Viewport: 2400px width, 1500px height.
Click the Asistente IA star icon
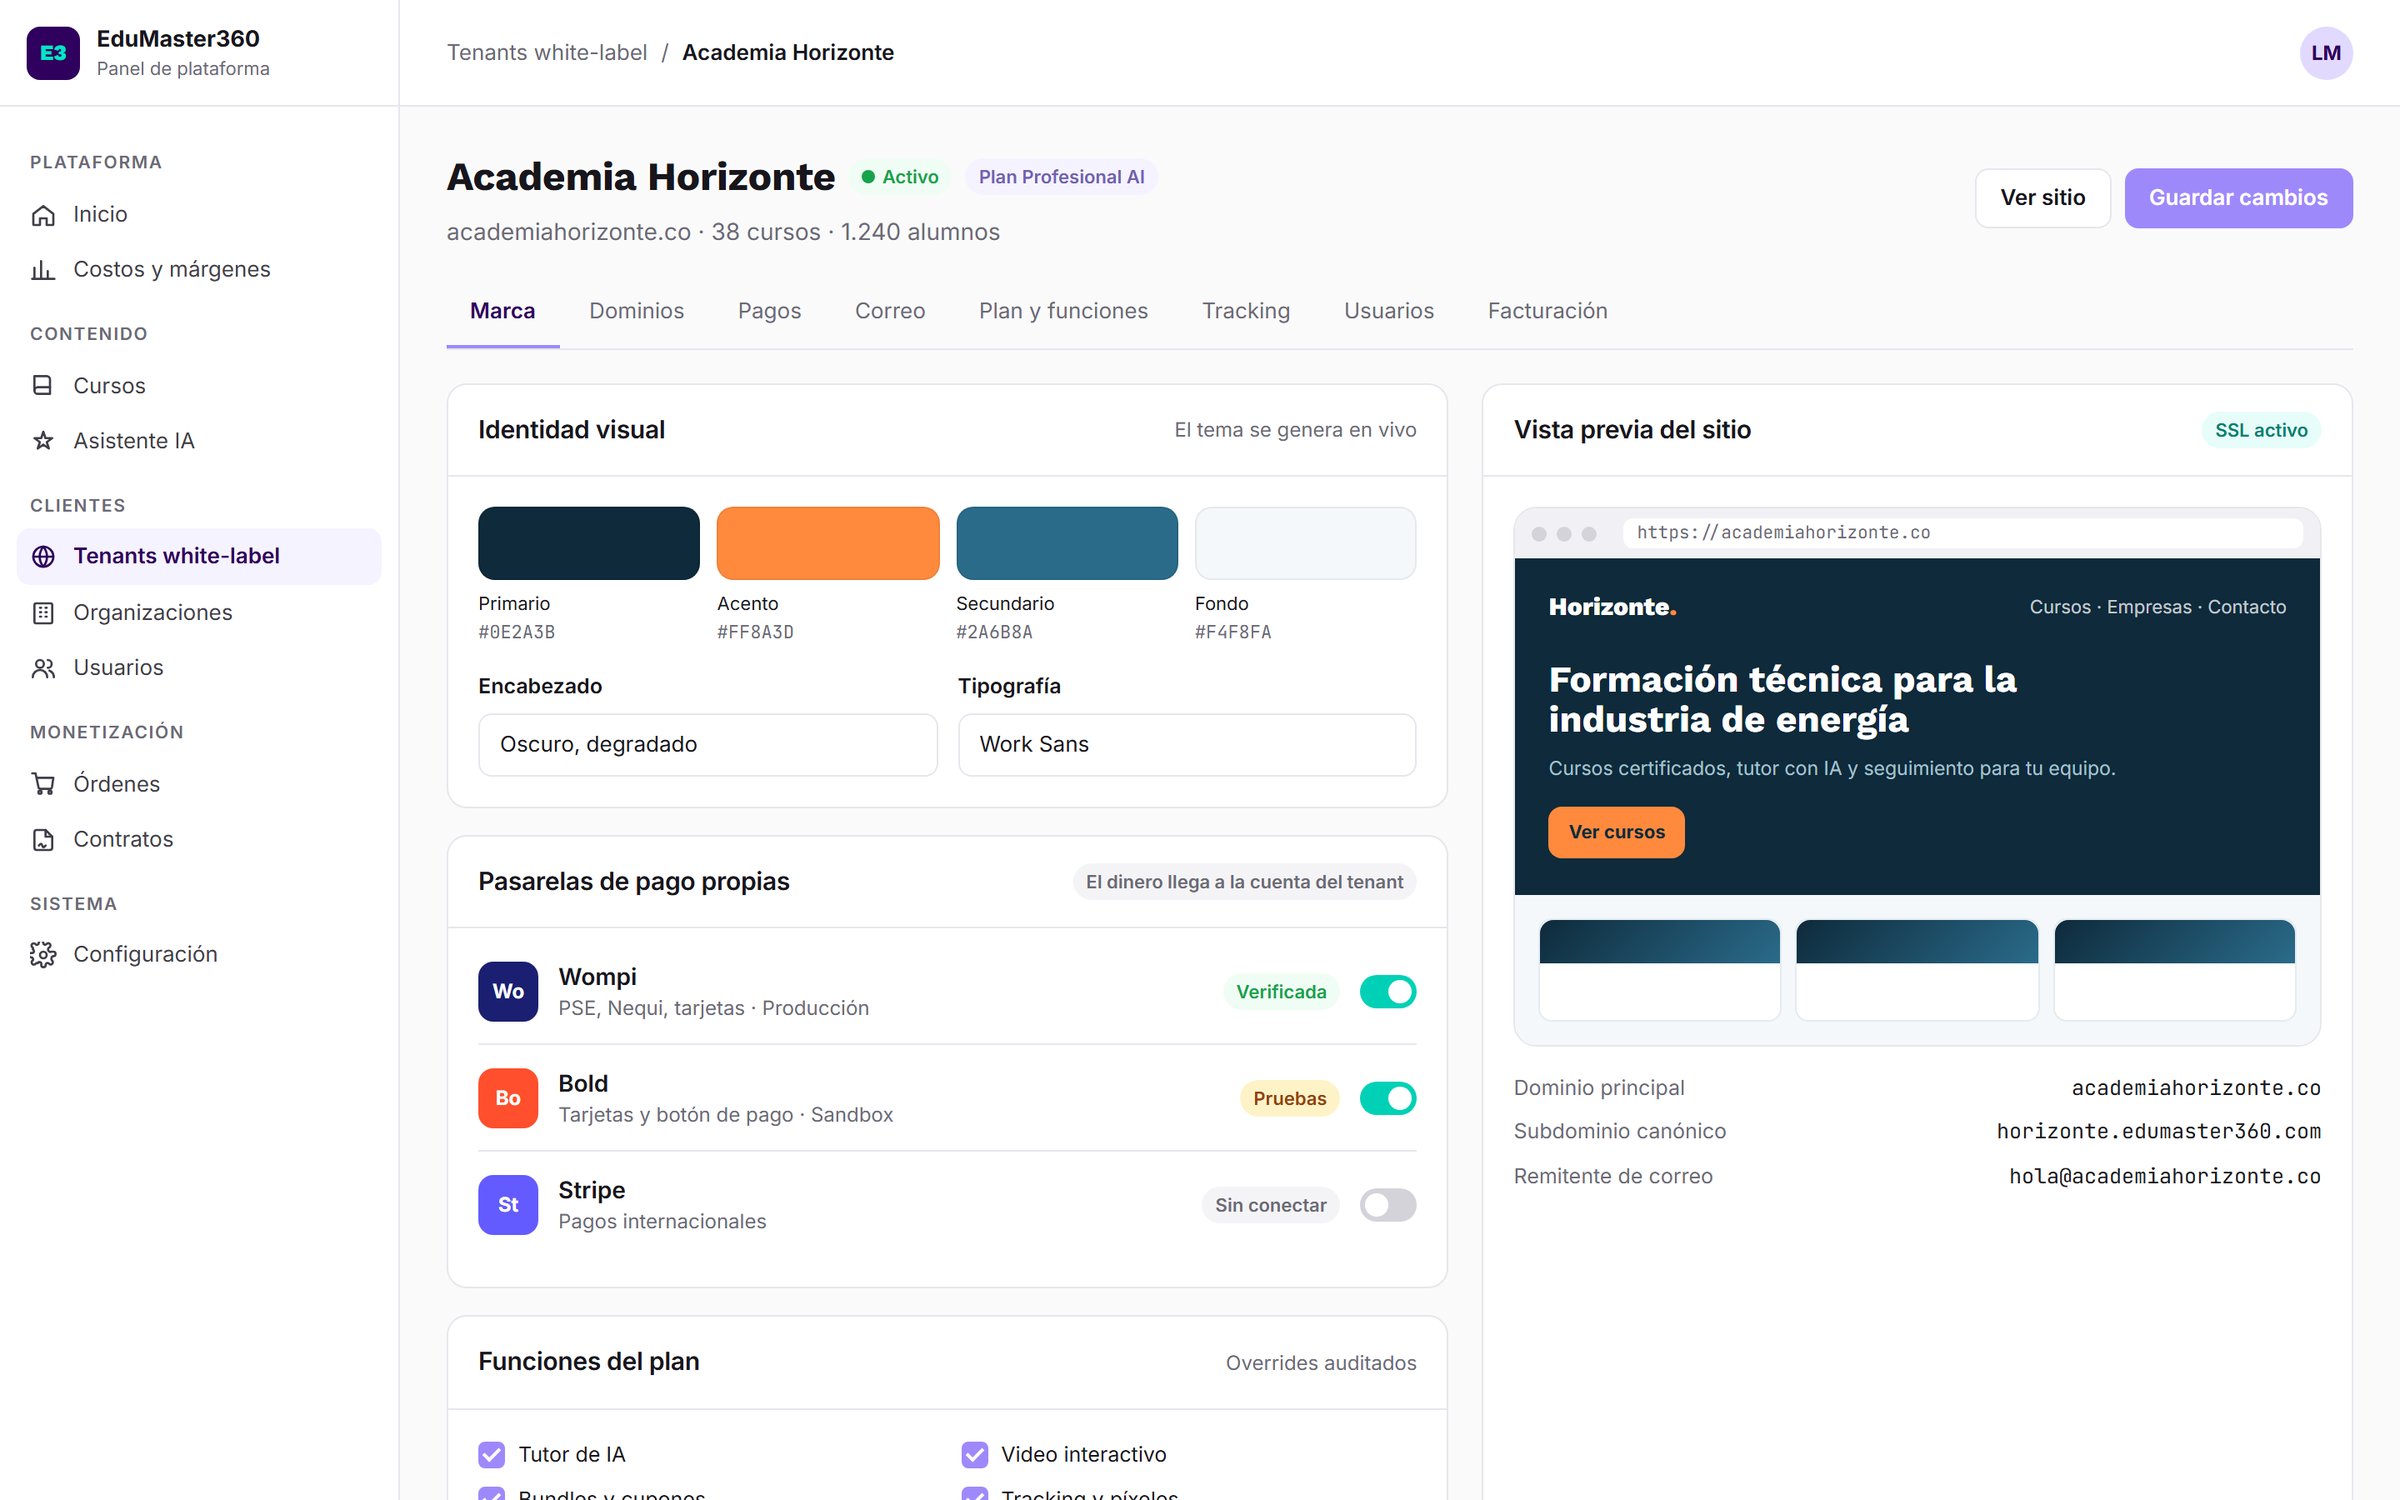(43, 441)
